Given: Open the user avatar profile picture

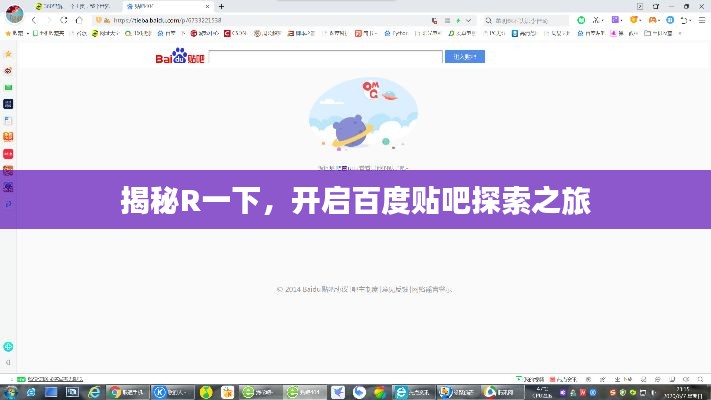Looking at the screenshot, I should click(14, 14).
